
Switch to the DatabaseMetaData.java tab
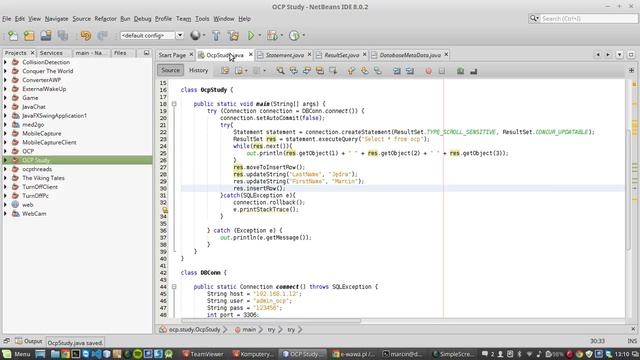(x=410, y=55)
